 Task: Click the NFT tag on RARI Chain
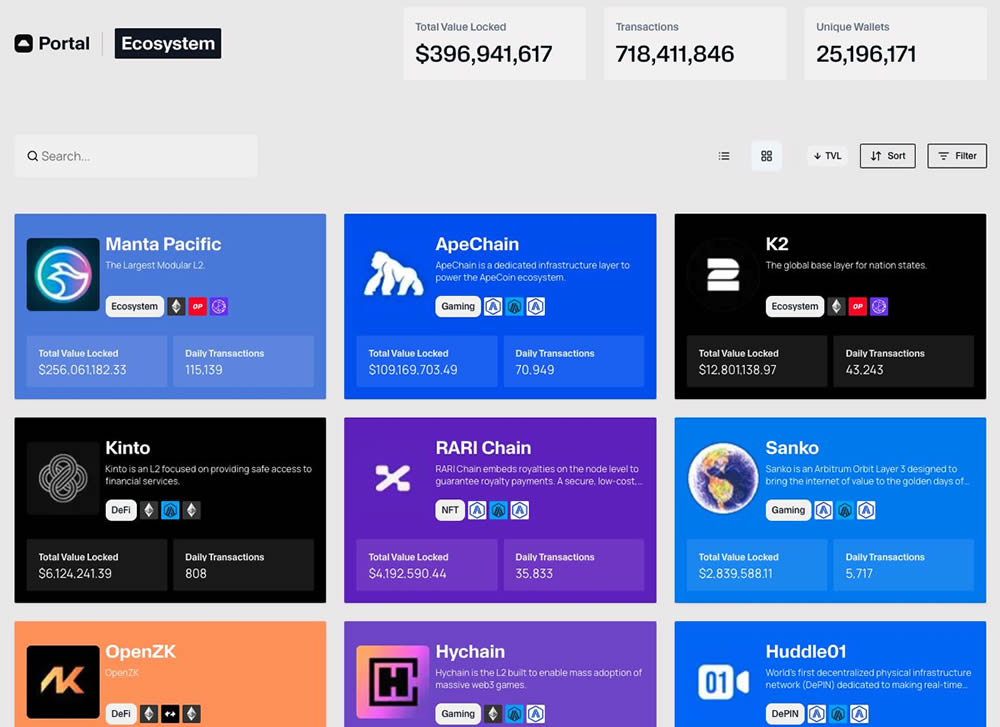coord(450,510)
